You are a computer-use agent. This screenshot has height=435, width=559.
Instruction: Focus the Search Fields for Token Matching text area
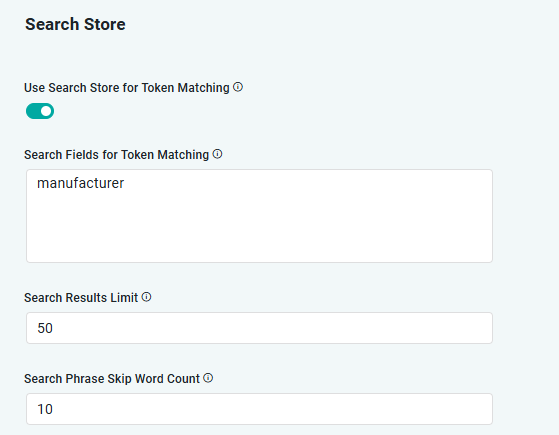click(x=260, y=216)
